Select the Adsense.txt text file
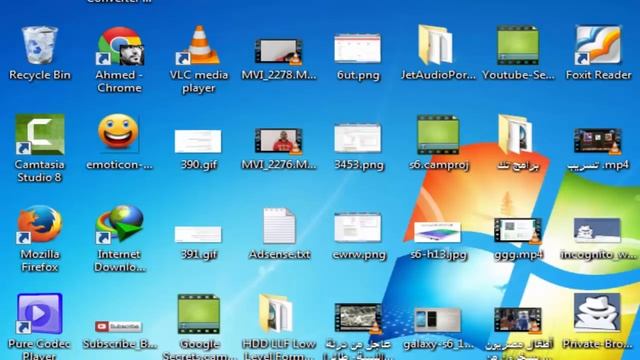Screen dimensions: 640x360 [279, 226]
